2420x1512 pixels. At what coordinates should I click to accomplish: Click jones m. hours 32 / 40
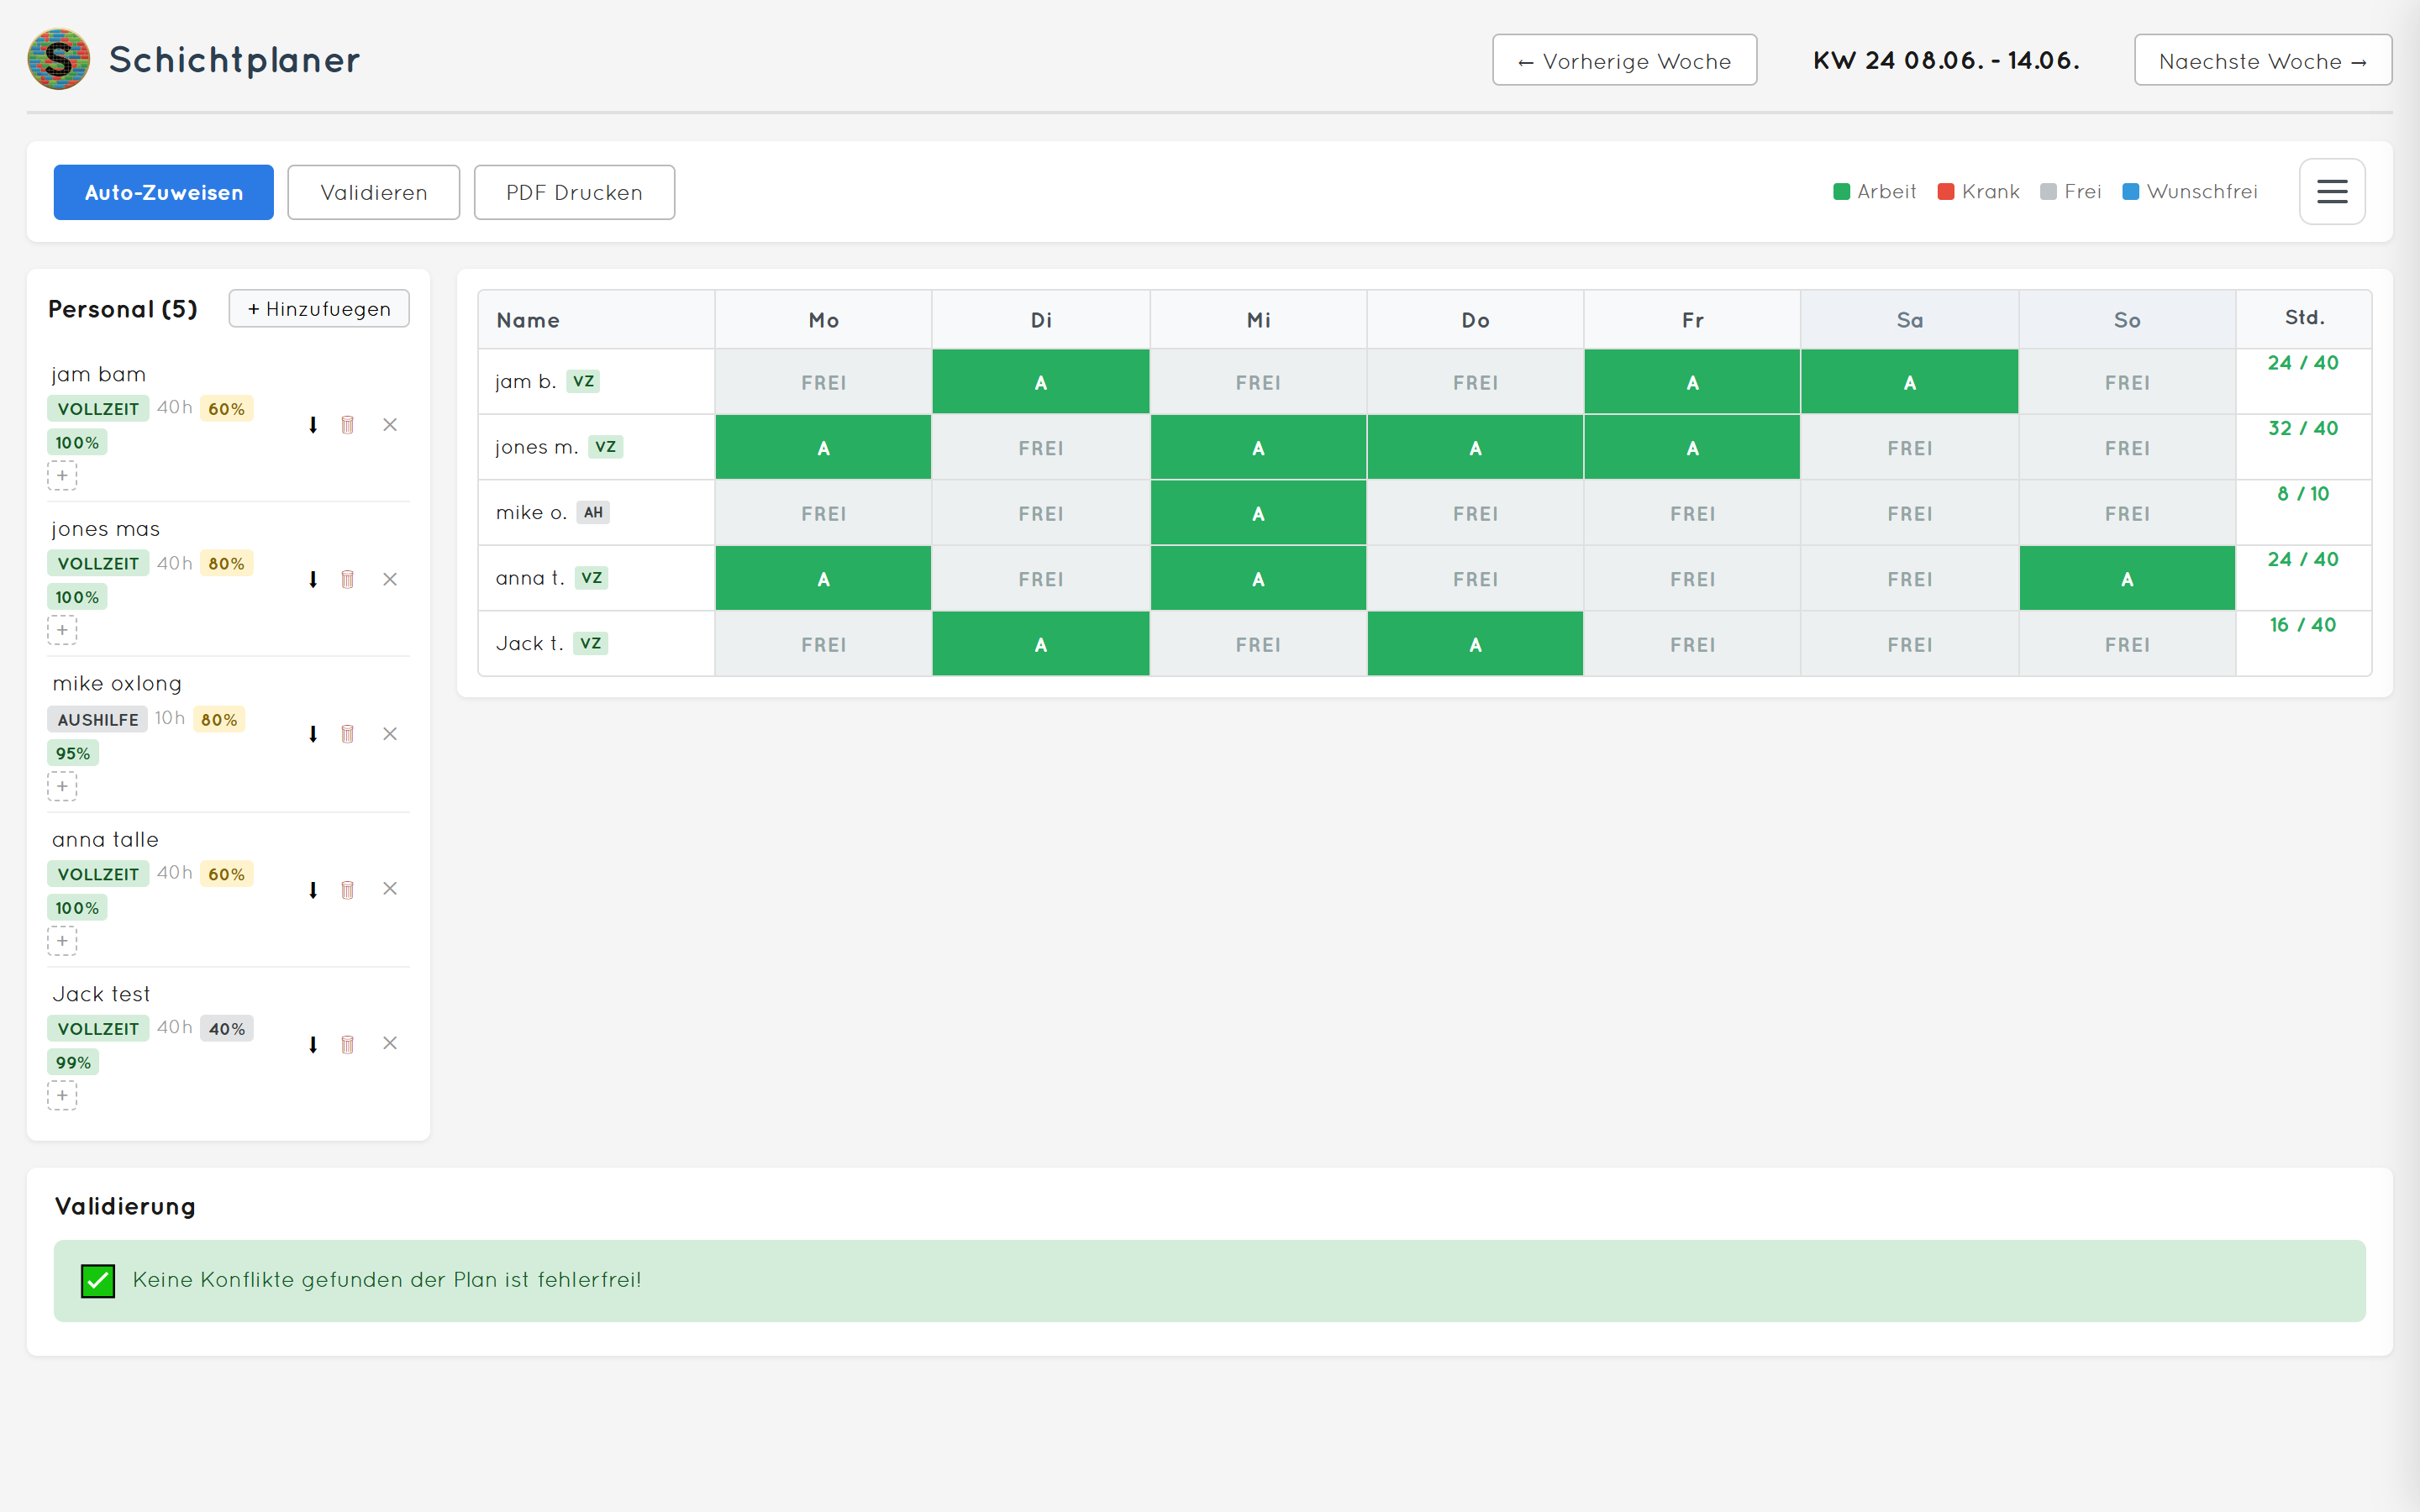coord(2303,428)
